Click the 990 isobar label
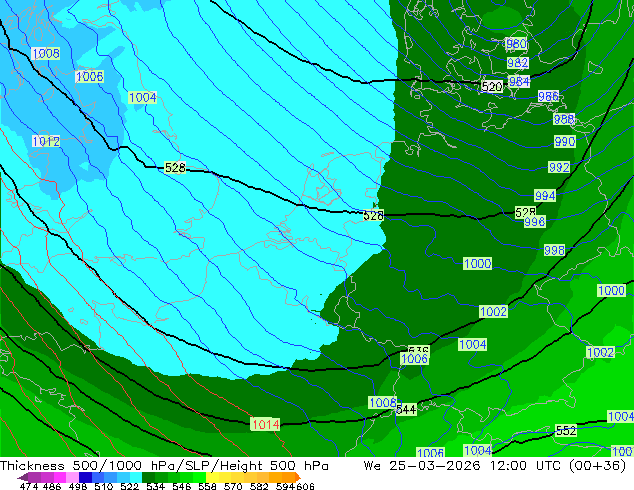 click(x=565, y=142)
